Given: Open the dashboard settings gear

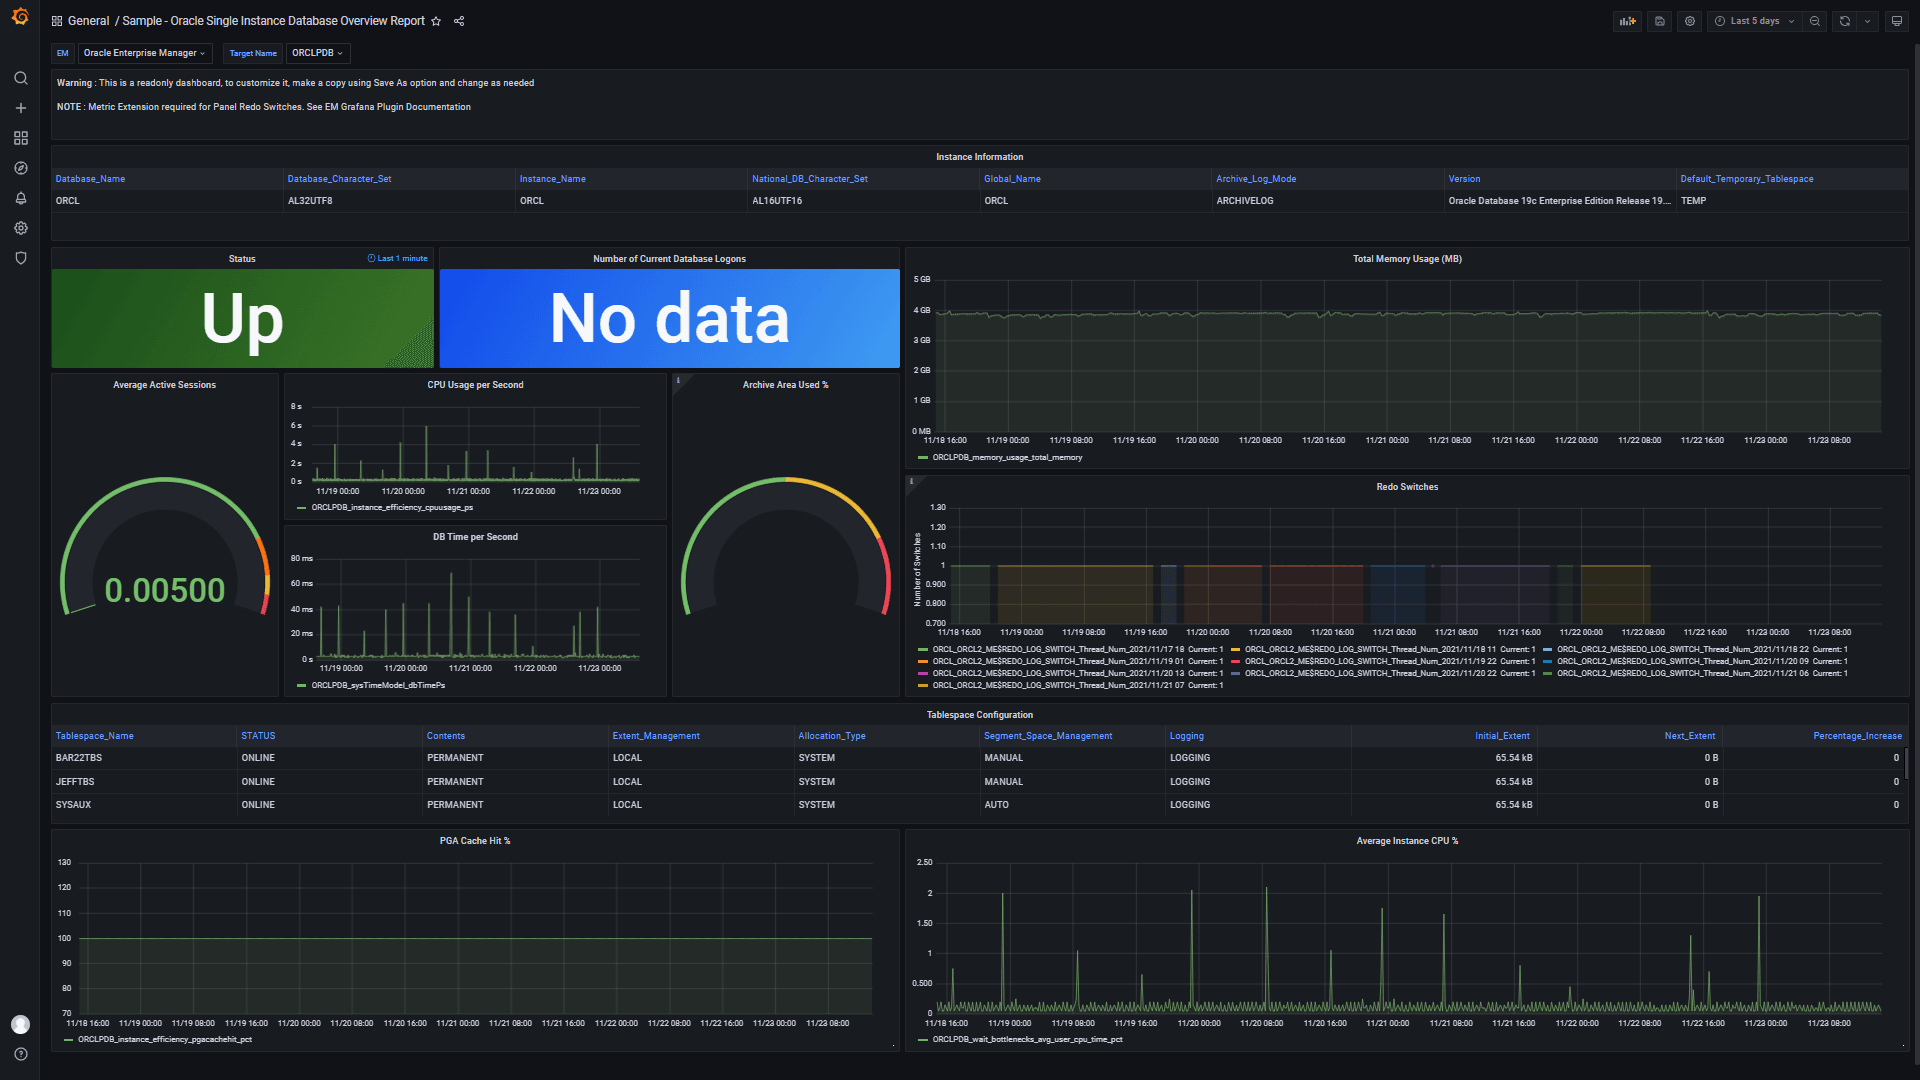Looking at the screenshot, I should tap(1690, 20).
